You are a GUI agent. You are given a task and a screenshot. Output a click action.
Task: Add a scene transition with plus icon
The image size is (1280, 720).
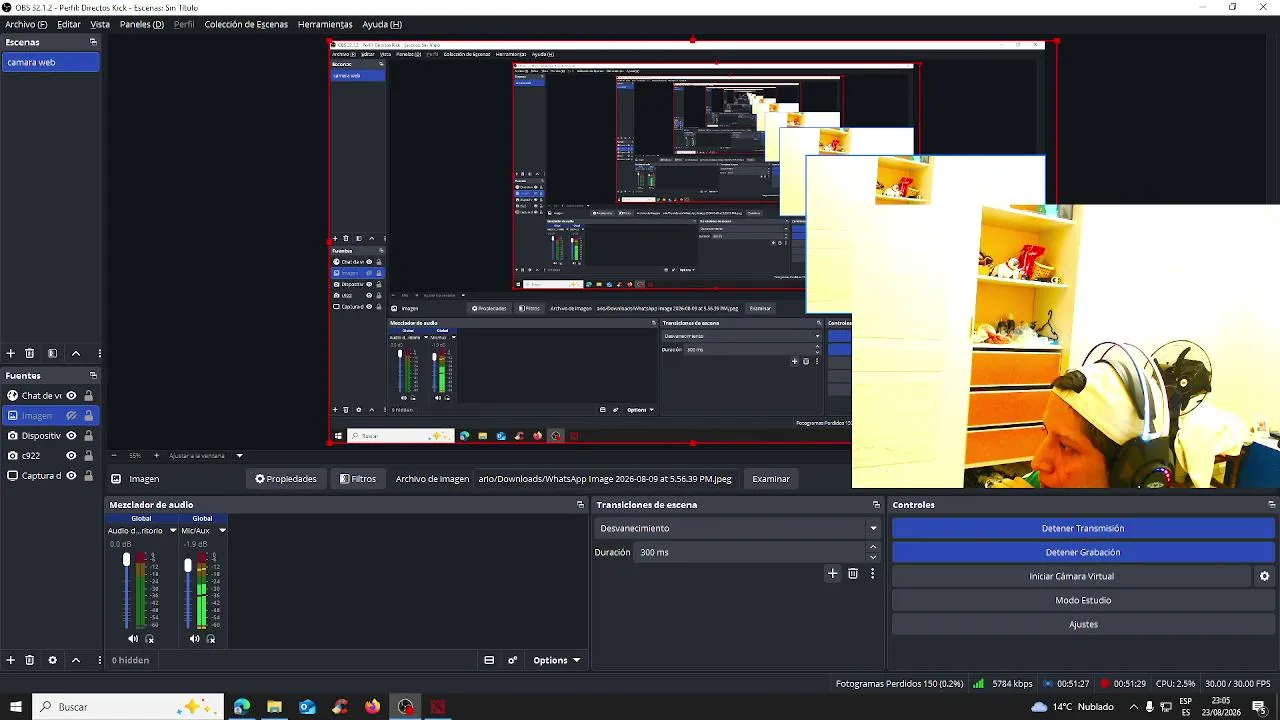click(832, 573)
